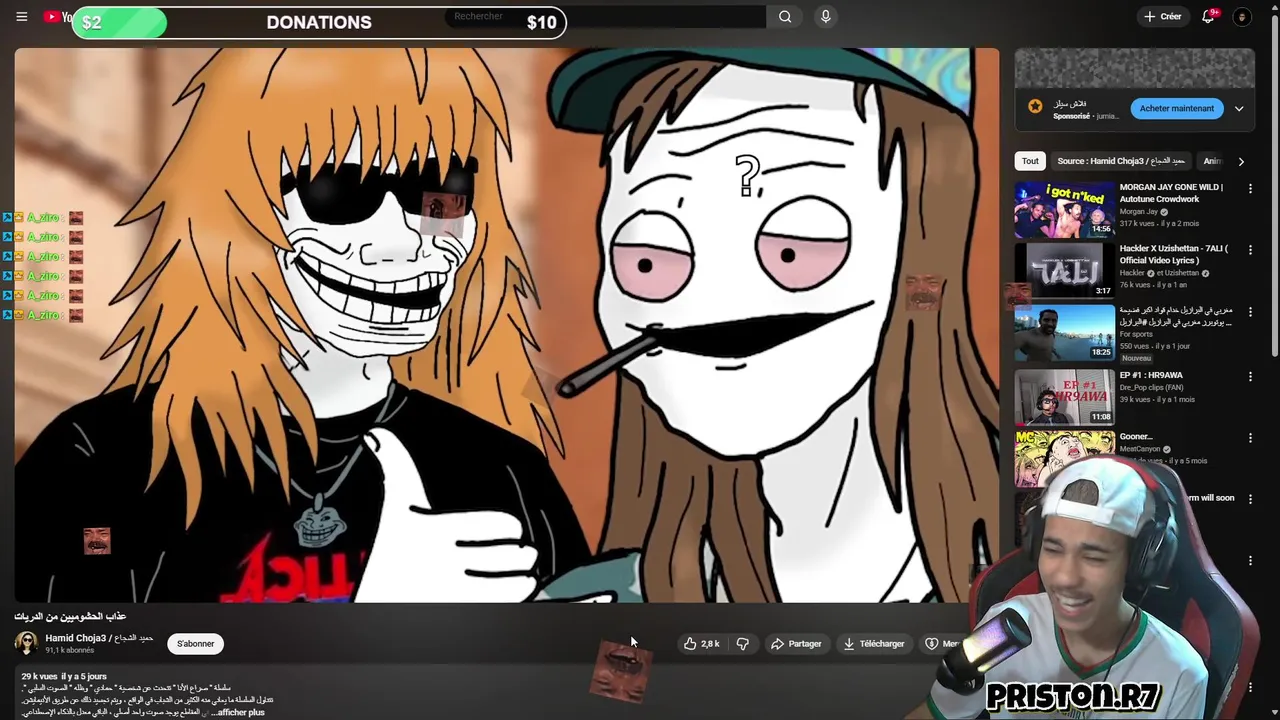1280x720 pixels.
Task: Select the Tout filter chip
Action: point(1030,161)
